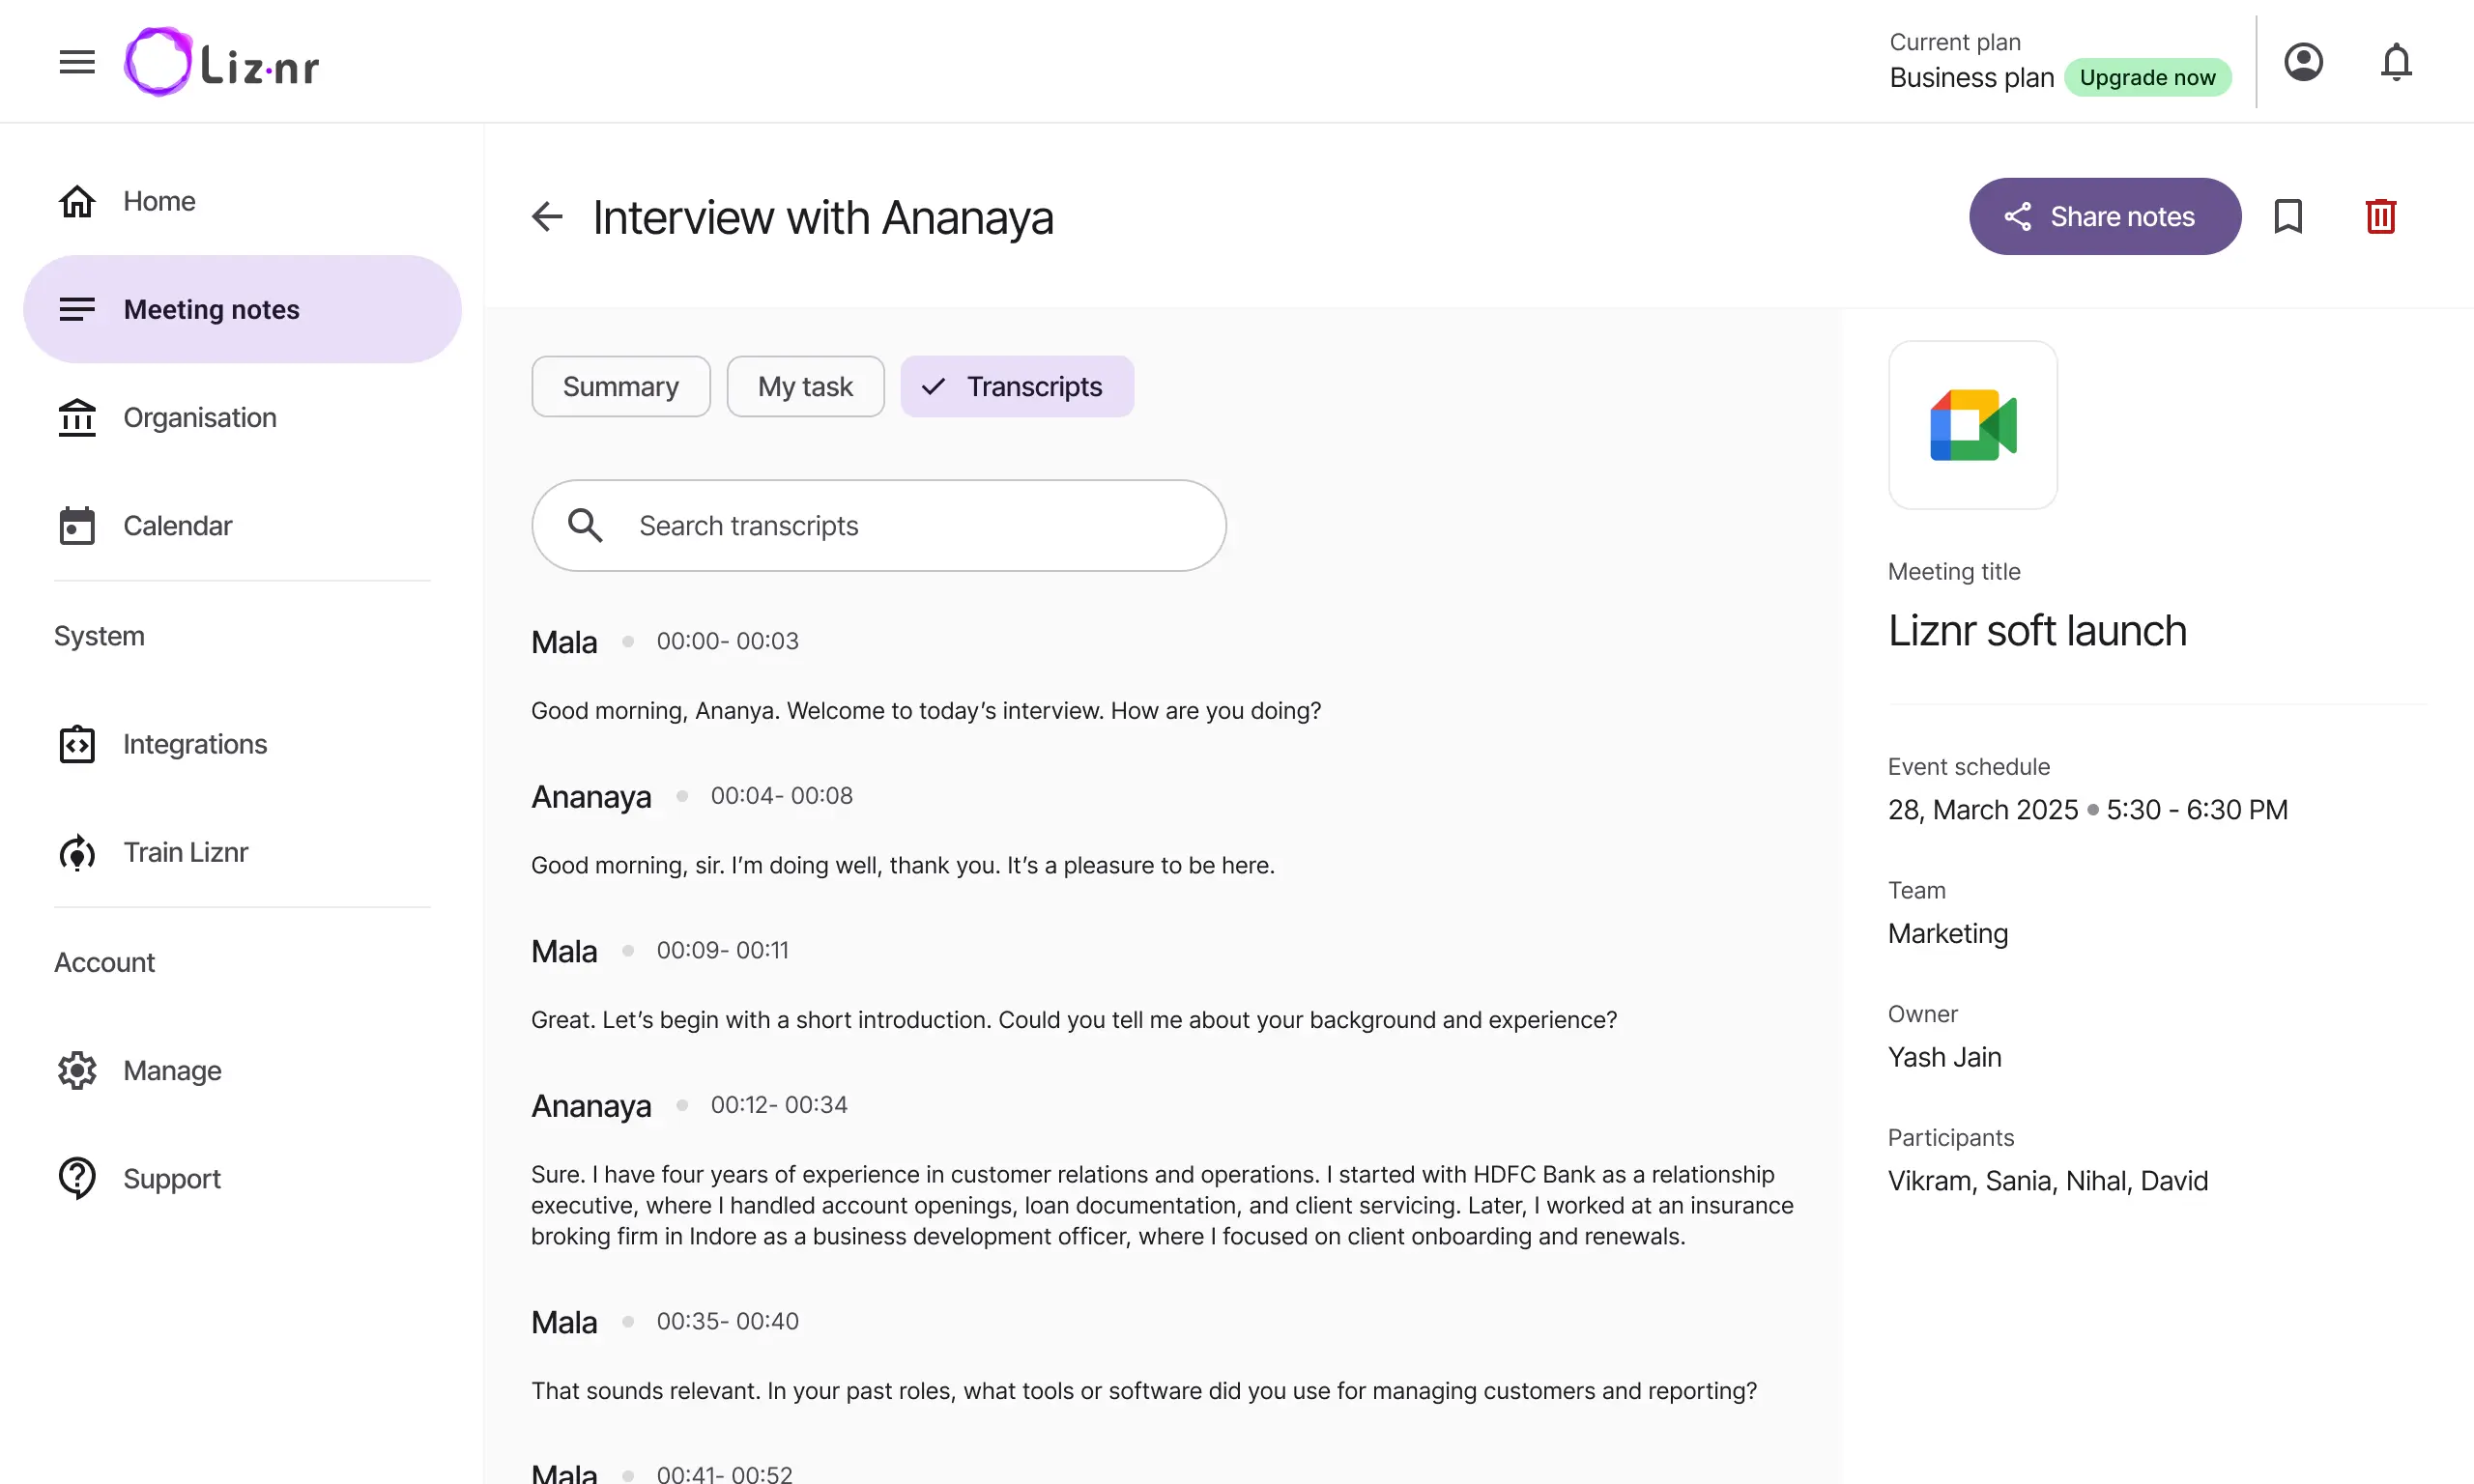Delete note with red trash icon
This screenshot has height=1484, width=2474.
coord(2381,217)
